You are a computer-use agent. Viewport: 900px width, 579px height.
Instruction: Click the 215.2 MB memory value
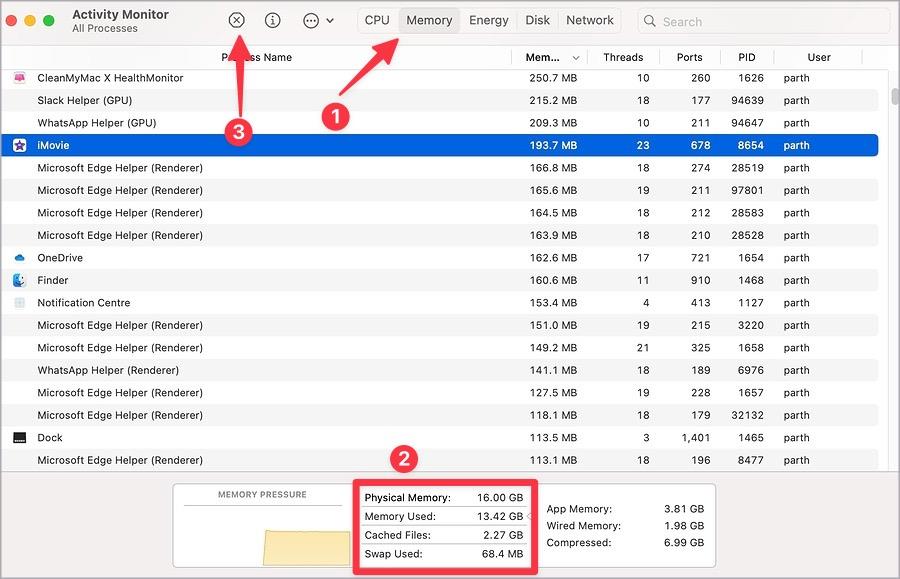(553, 100)
